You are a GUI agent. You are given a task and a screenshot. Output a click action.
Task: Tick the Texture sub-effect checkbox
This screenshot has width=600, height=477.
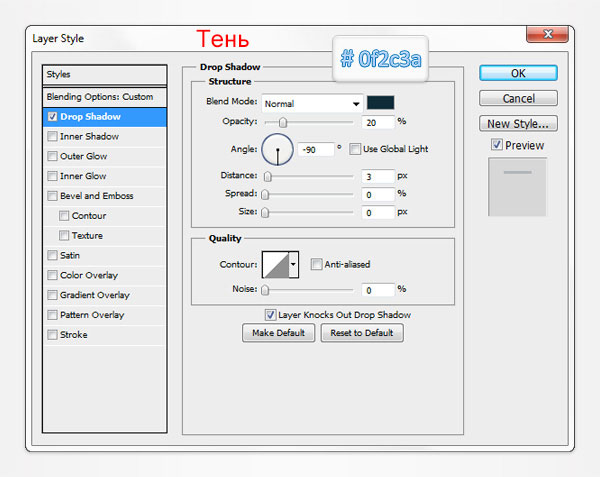click(64, 235)
